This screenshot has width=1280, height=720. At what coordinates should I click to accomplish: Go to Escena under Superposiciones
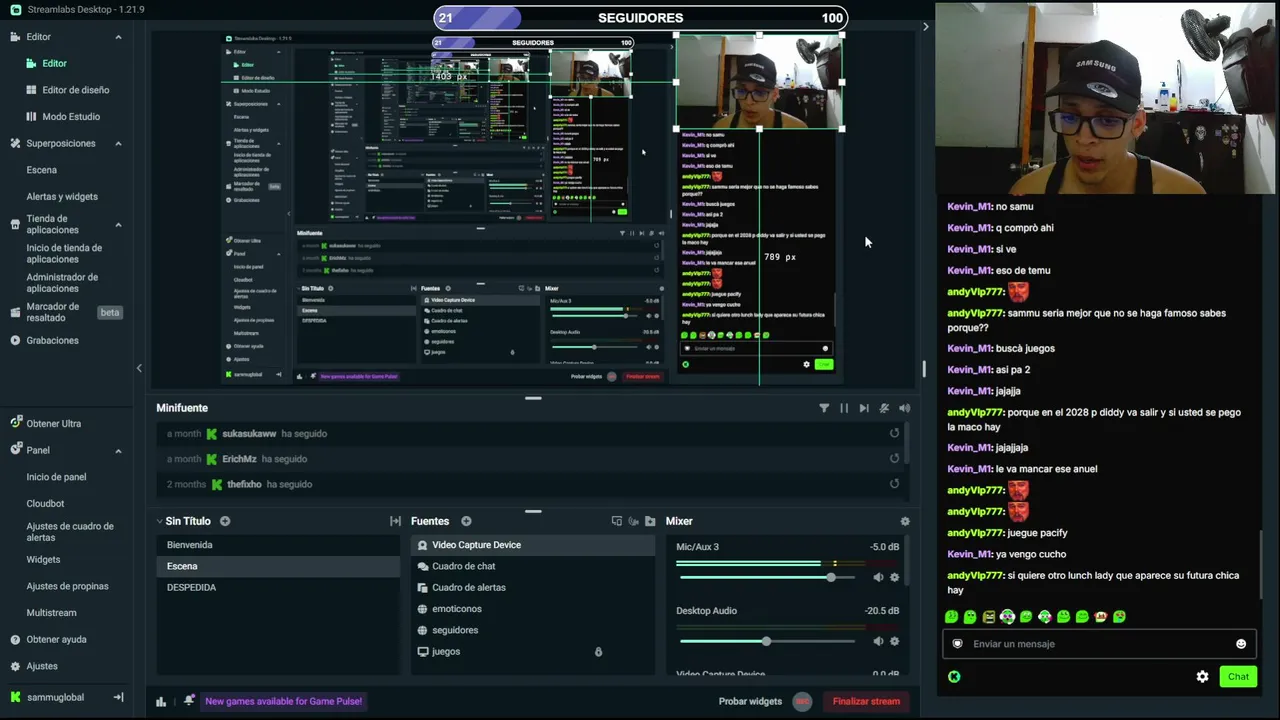click(41, 170)
